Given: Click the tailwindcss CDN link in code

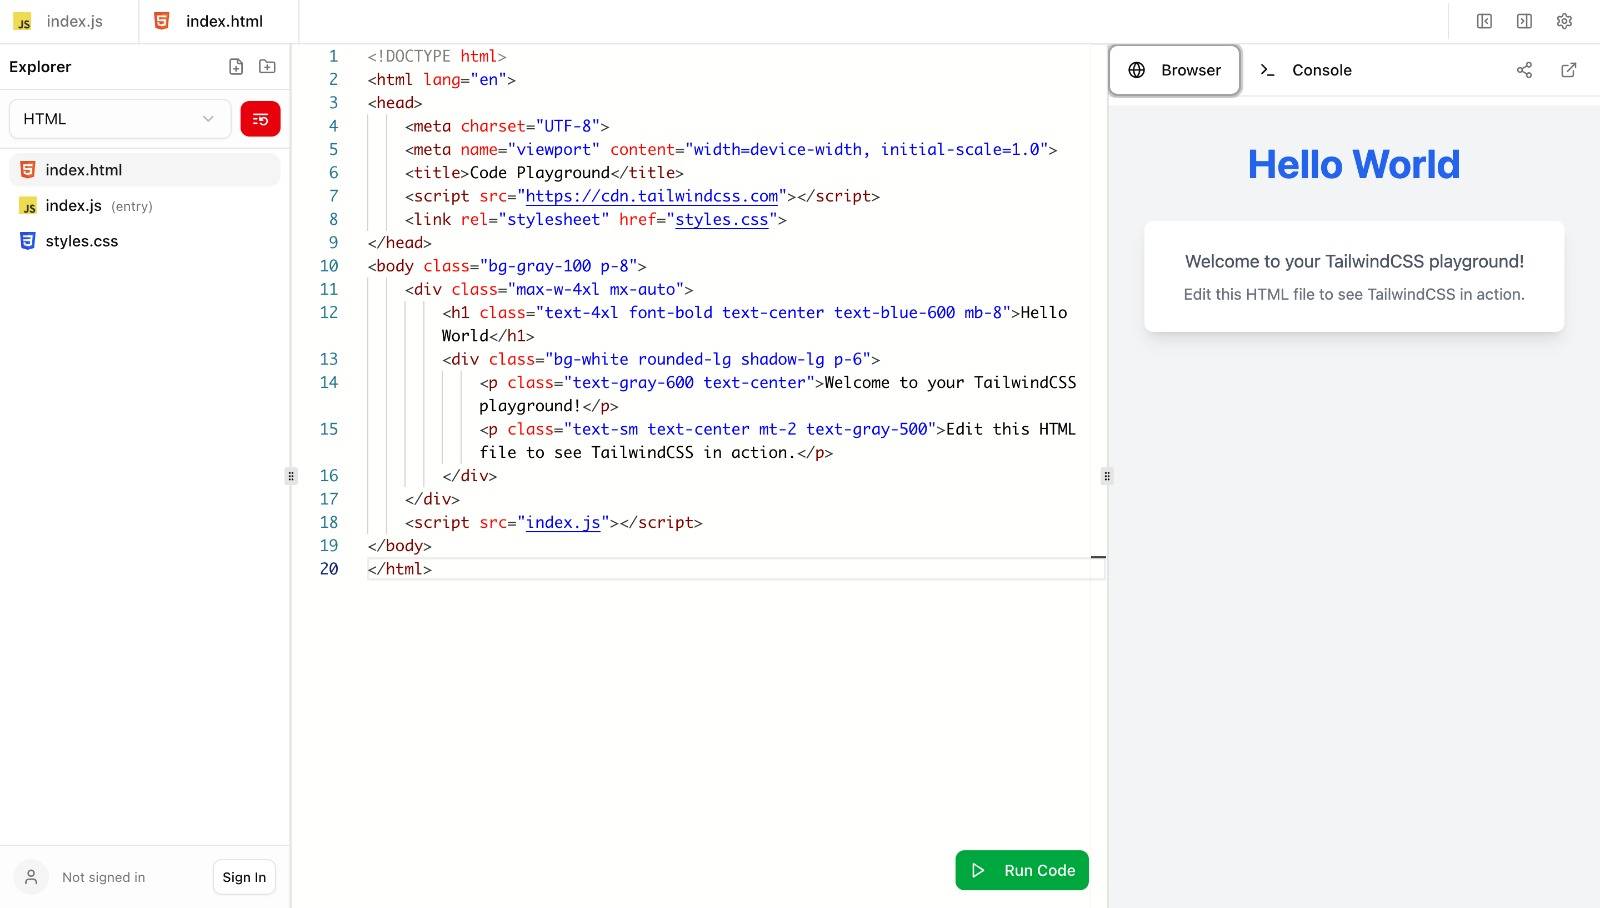Looking at the screenshot, I should coord(649,196).
